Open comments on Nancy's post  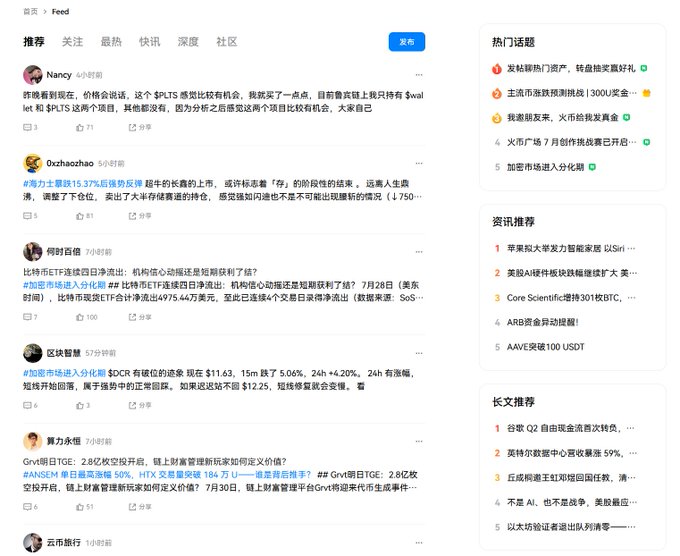[x=30, y=127]
